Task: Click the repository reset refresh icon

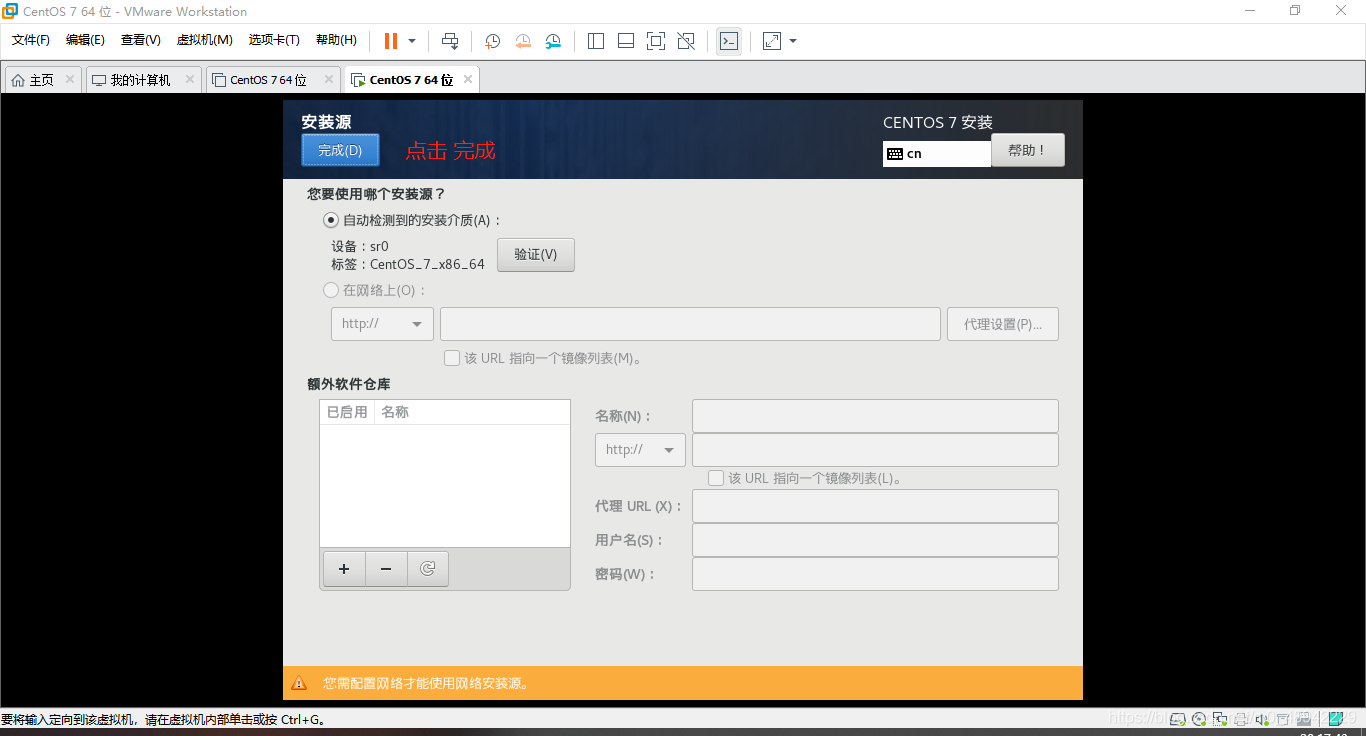Action: [428, 568]
